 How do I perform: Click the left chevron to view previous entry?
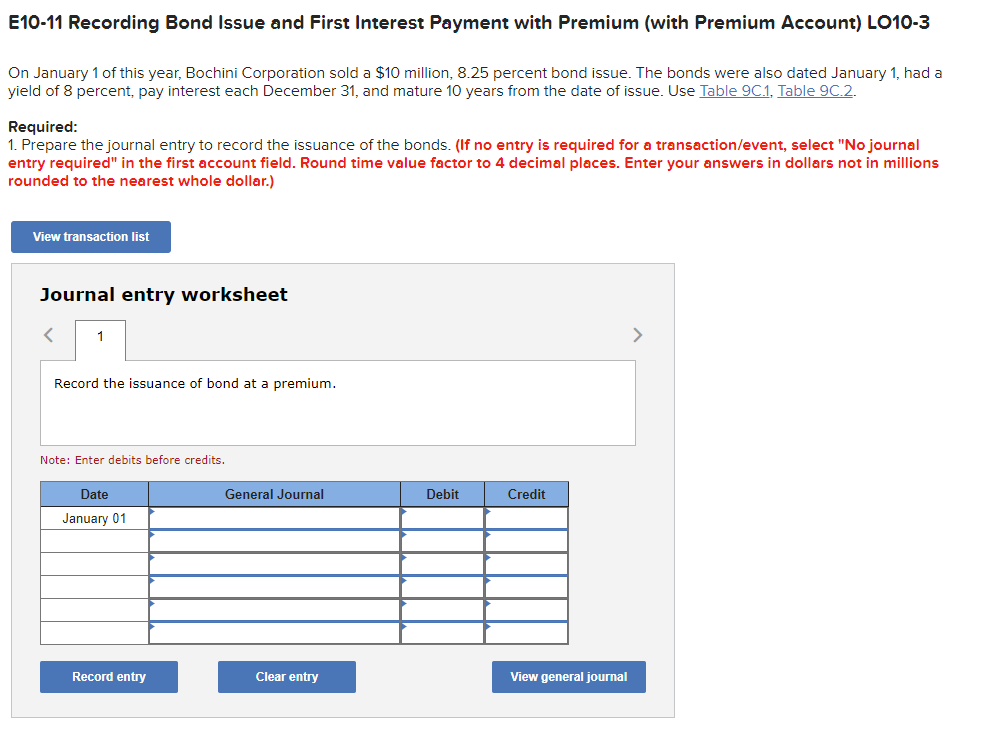click(49, 335)
